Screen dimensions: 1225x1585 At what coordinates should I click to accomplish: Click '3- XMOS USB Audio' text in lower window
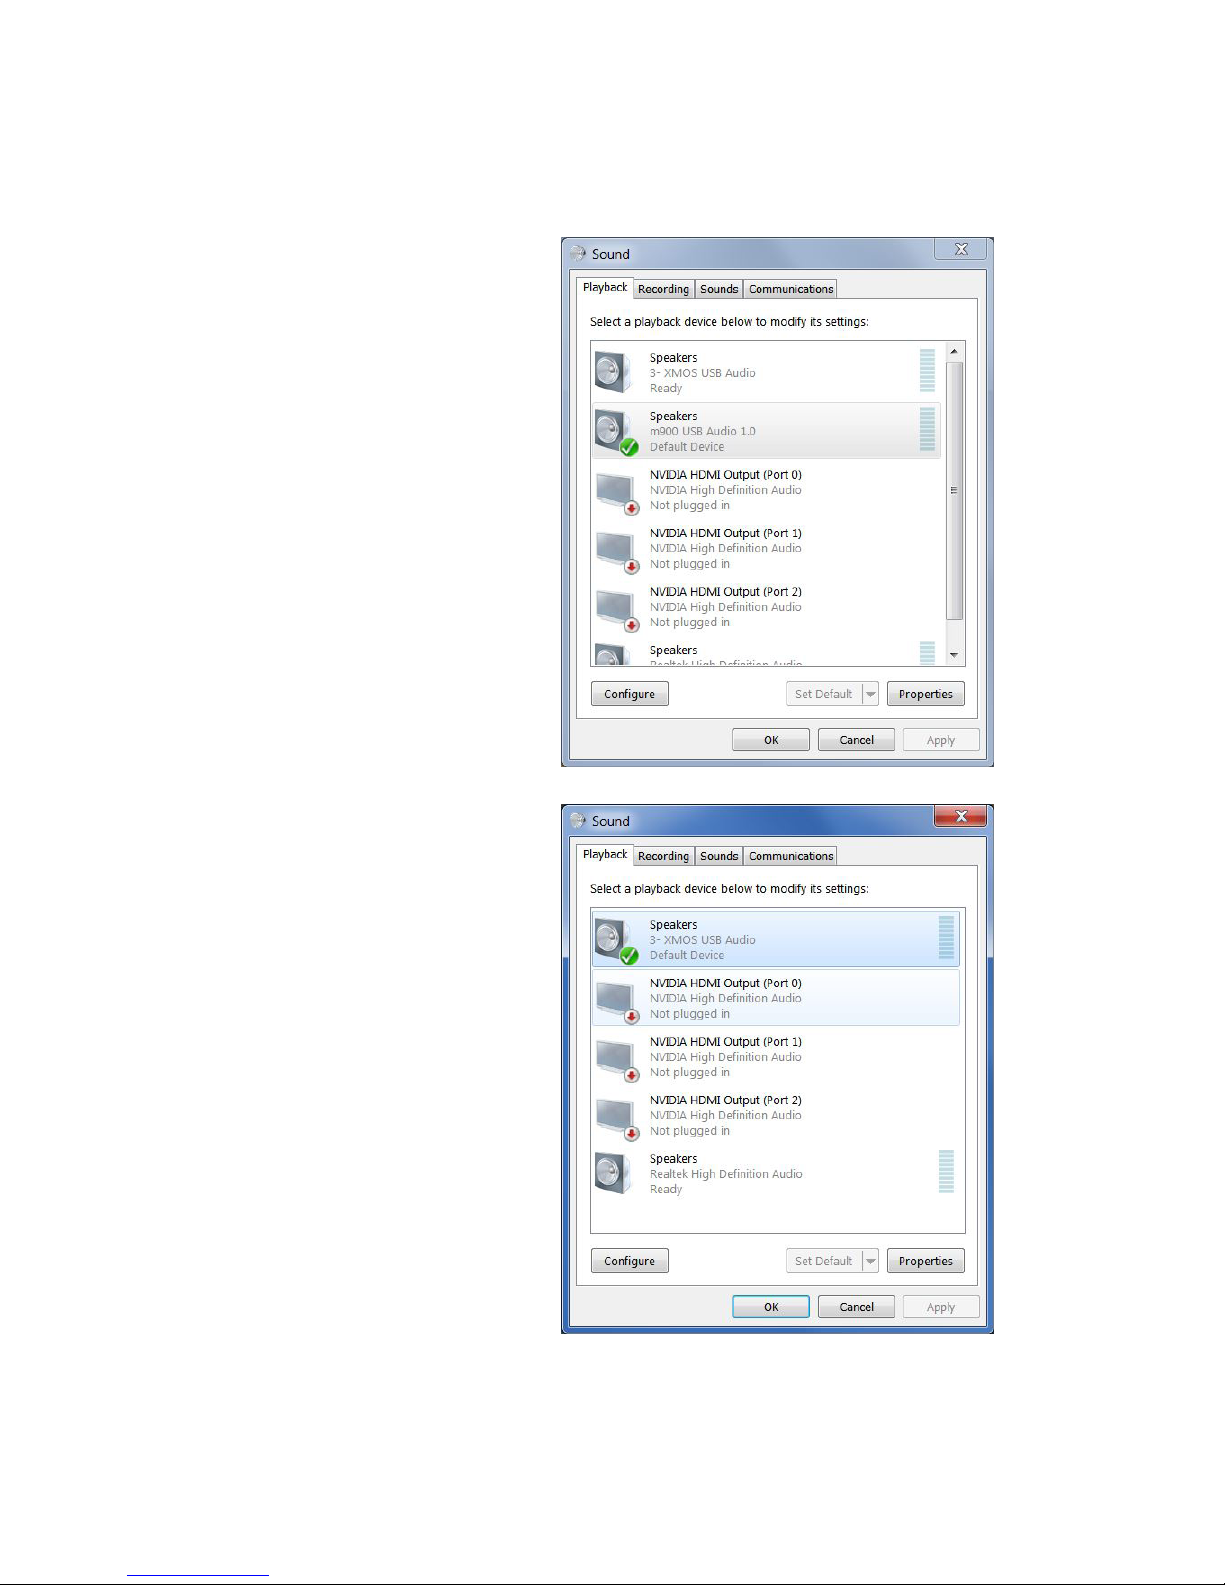(x=702, y=940)
